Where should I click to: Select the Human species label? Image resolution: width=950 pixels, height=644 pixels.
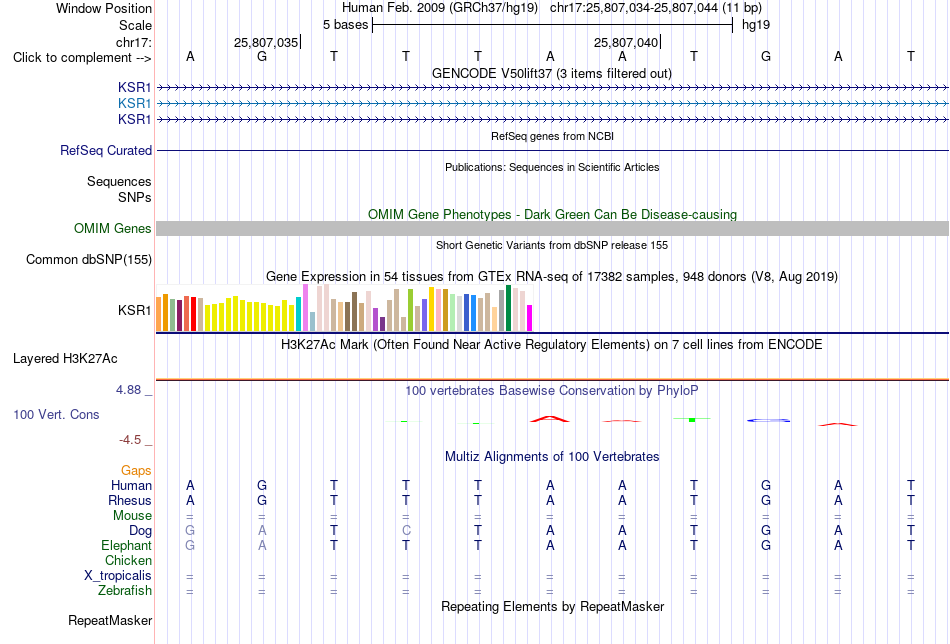click(131, 485)
